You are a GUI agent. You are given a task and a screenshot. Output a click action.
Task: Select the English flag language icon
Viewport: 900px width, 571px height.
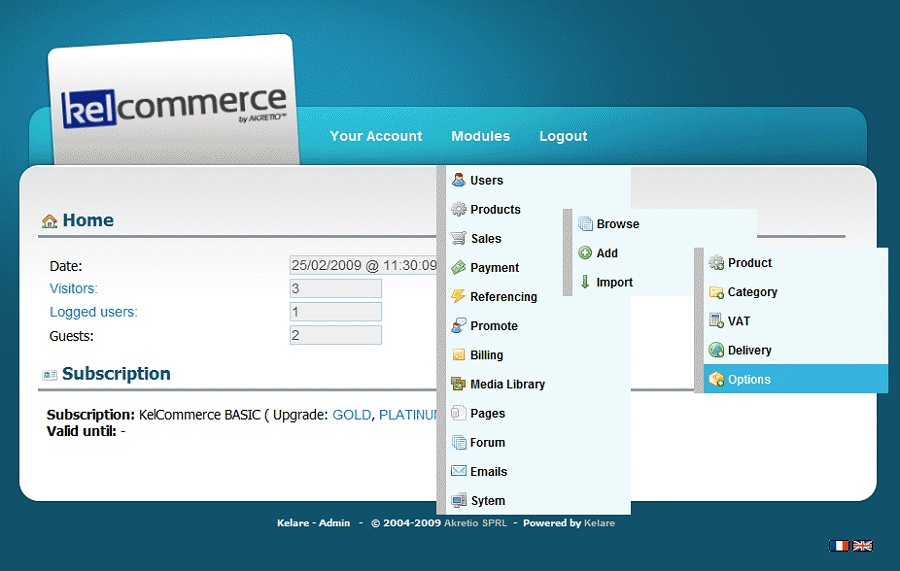[862, 545]
